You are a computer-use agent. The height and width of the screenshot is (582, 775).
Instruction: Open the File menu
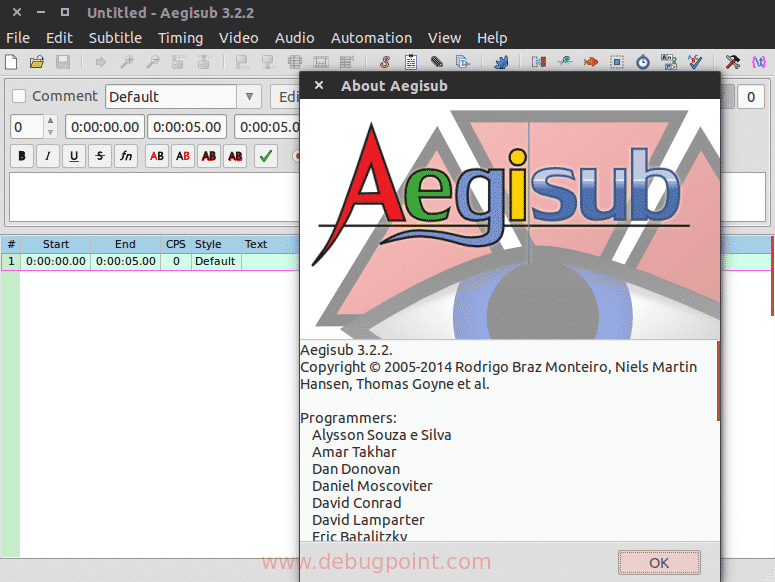pyautogui.click(x=18, y=38)
